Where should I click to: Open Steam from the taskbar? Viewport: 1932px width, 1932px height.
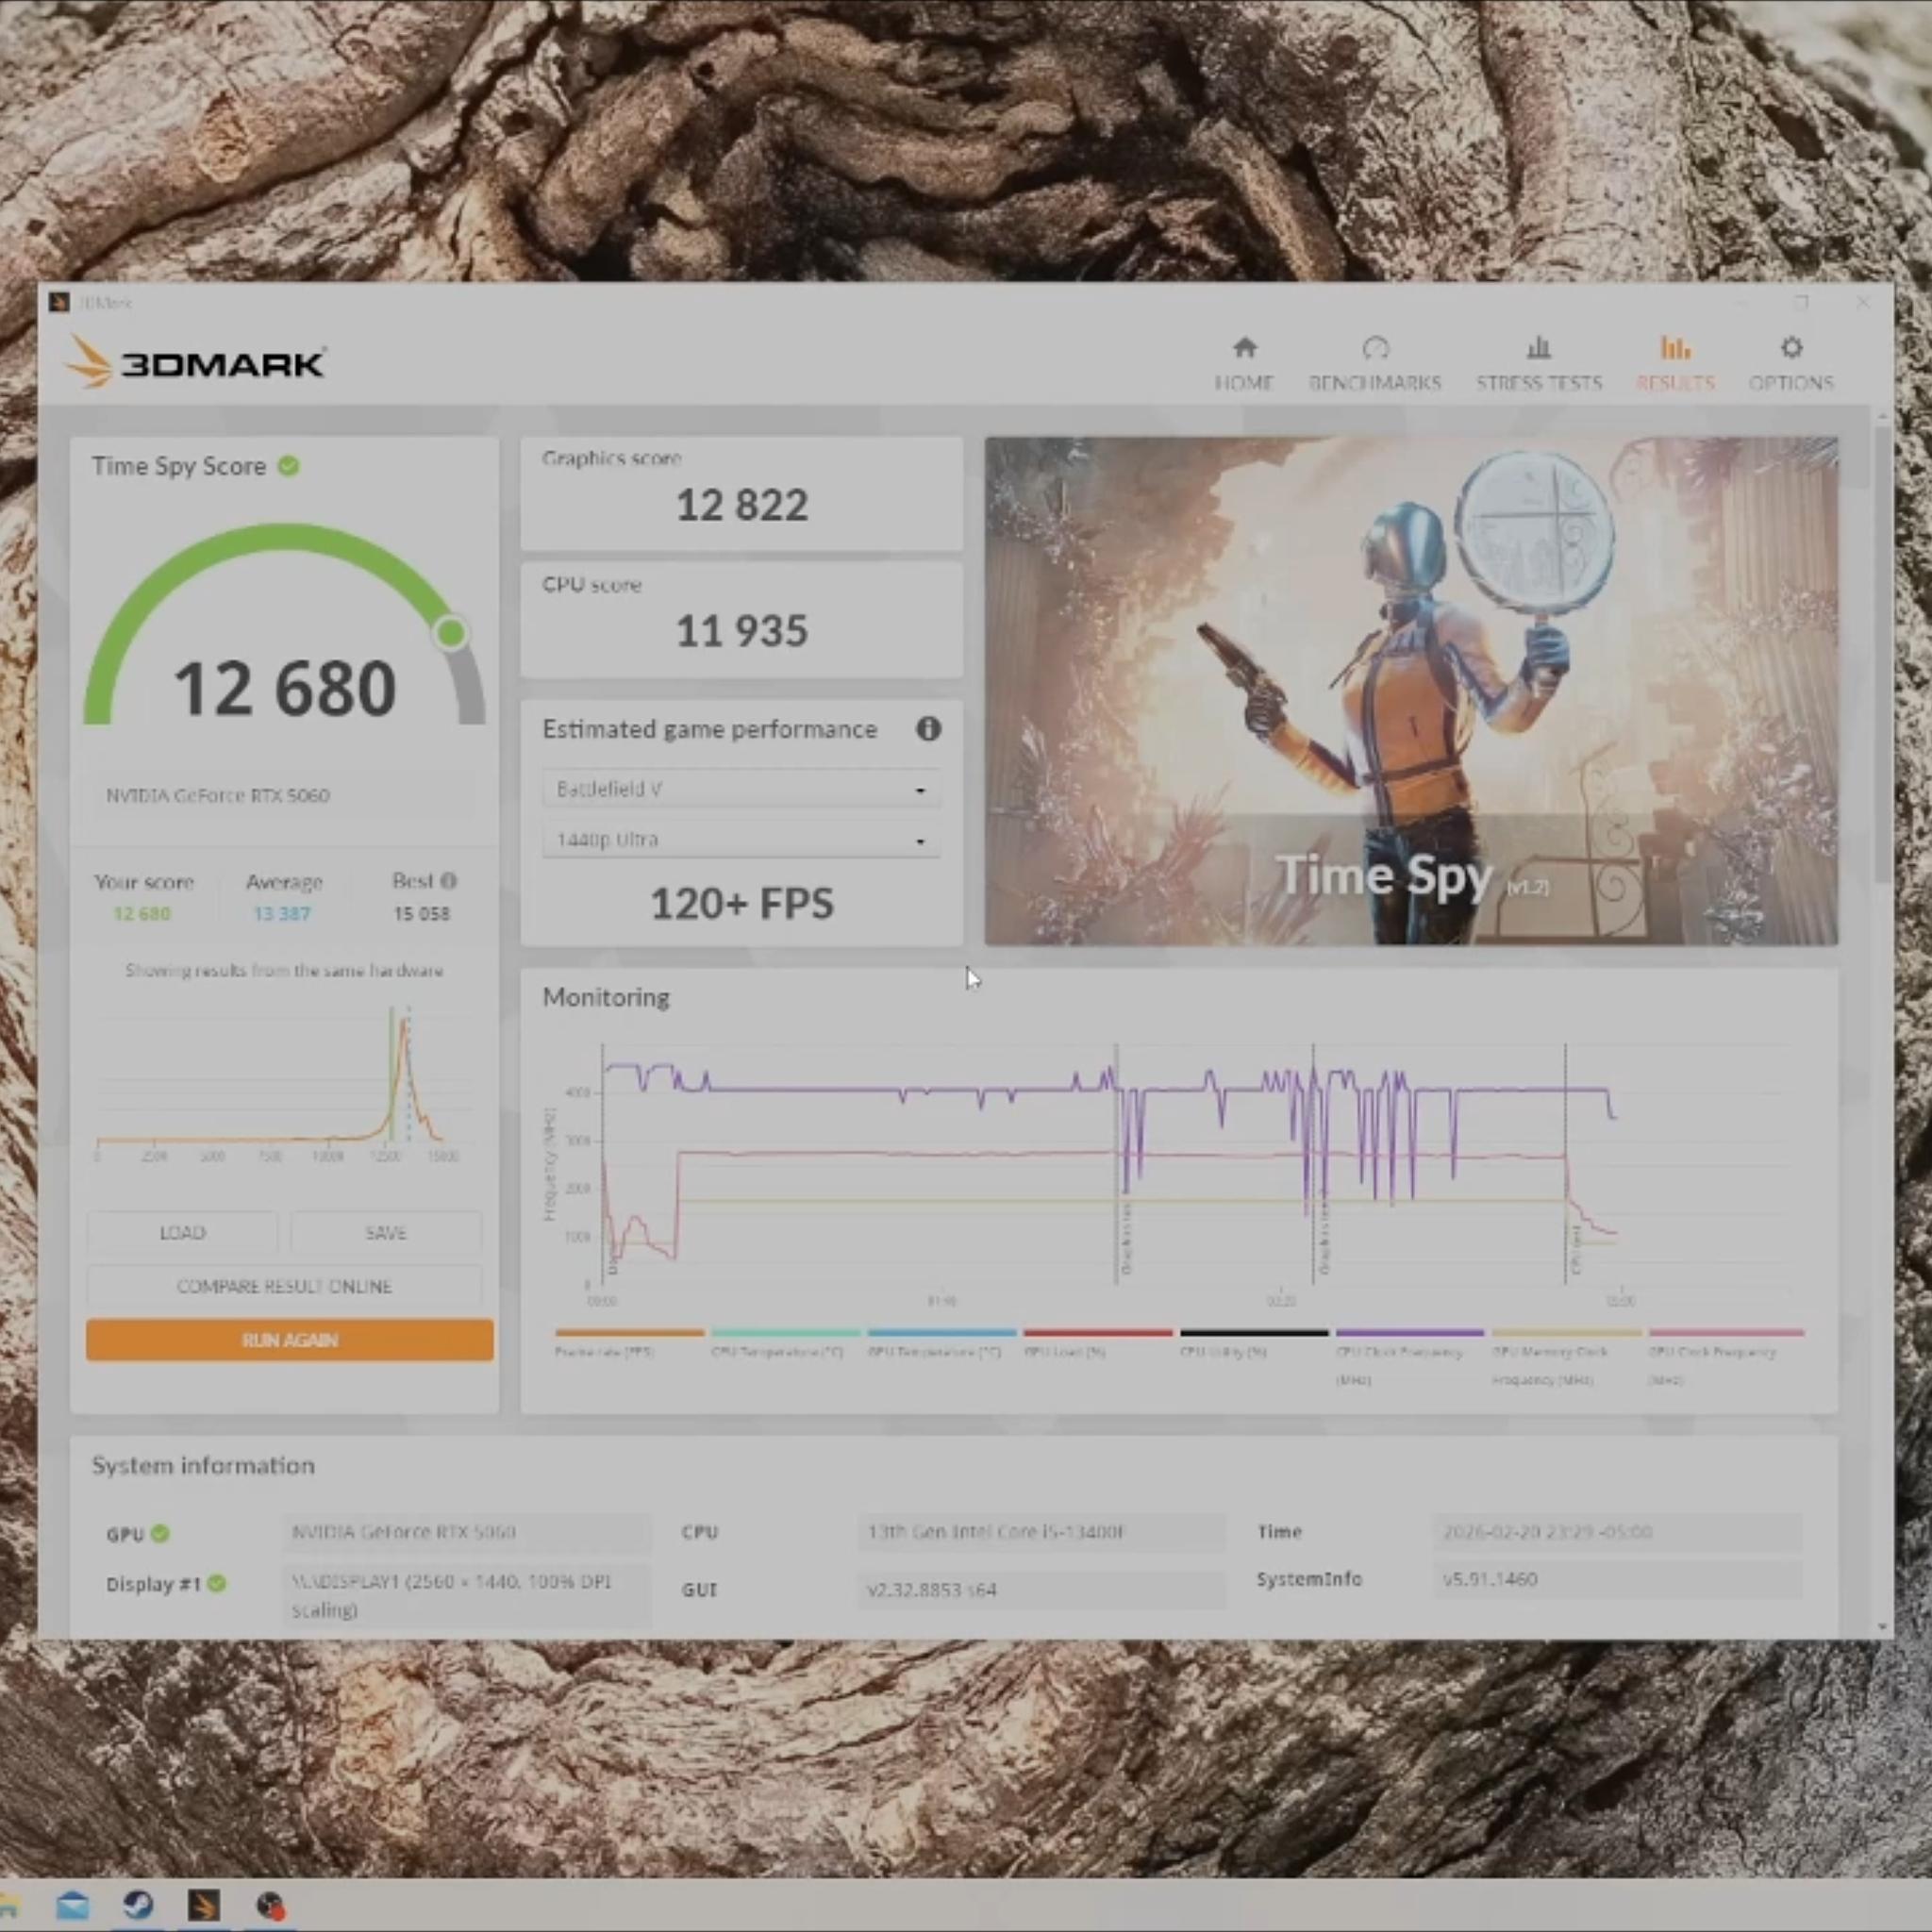pos(138,1904)
